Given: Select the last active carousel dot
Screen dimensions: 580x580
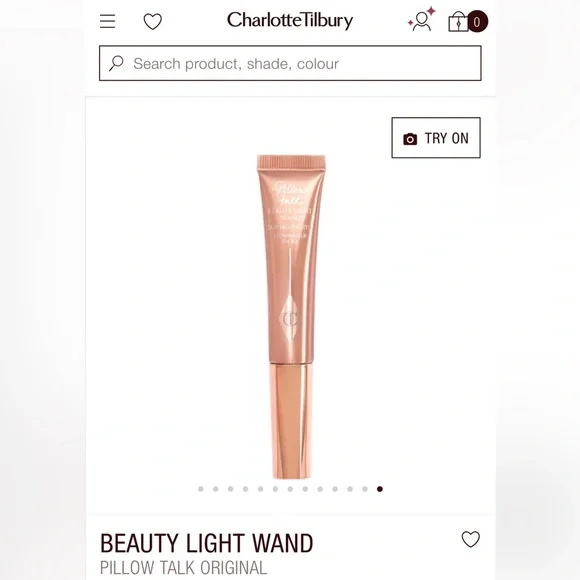Looking at the screenshot, I should (x=380, y=489).
